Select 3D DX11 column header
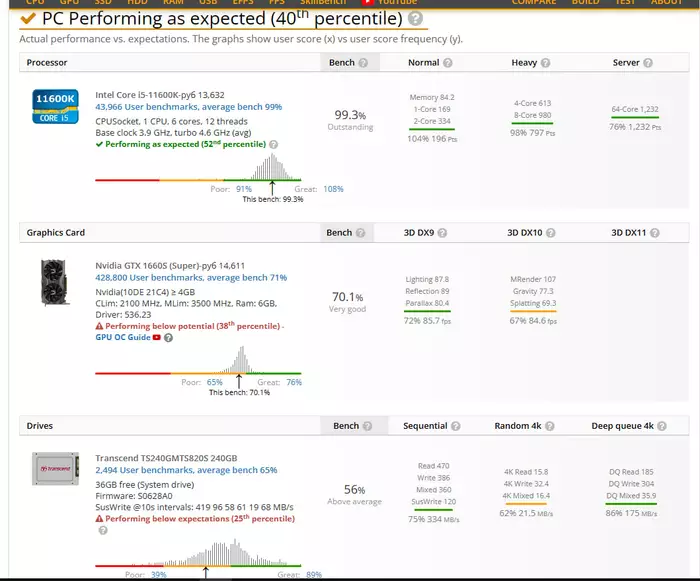Image resolution: width=700 pixels, height=581 pixels. pos(629,233)
